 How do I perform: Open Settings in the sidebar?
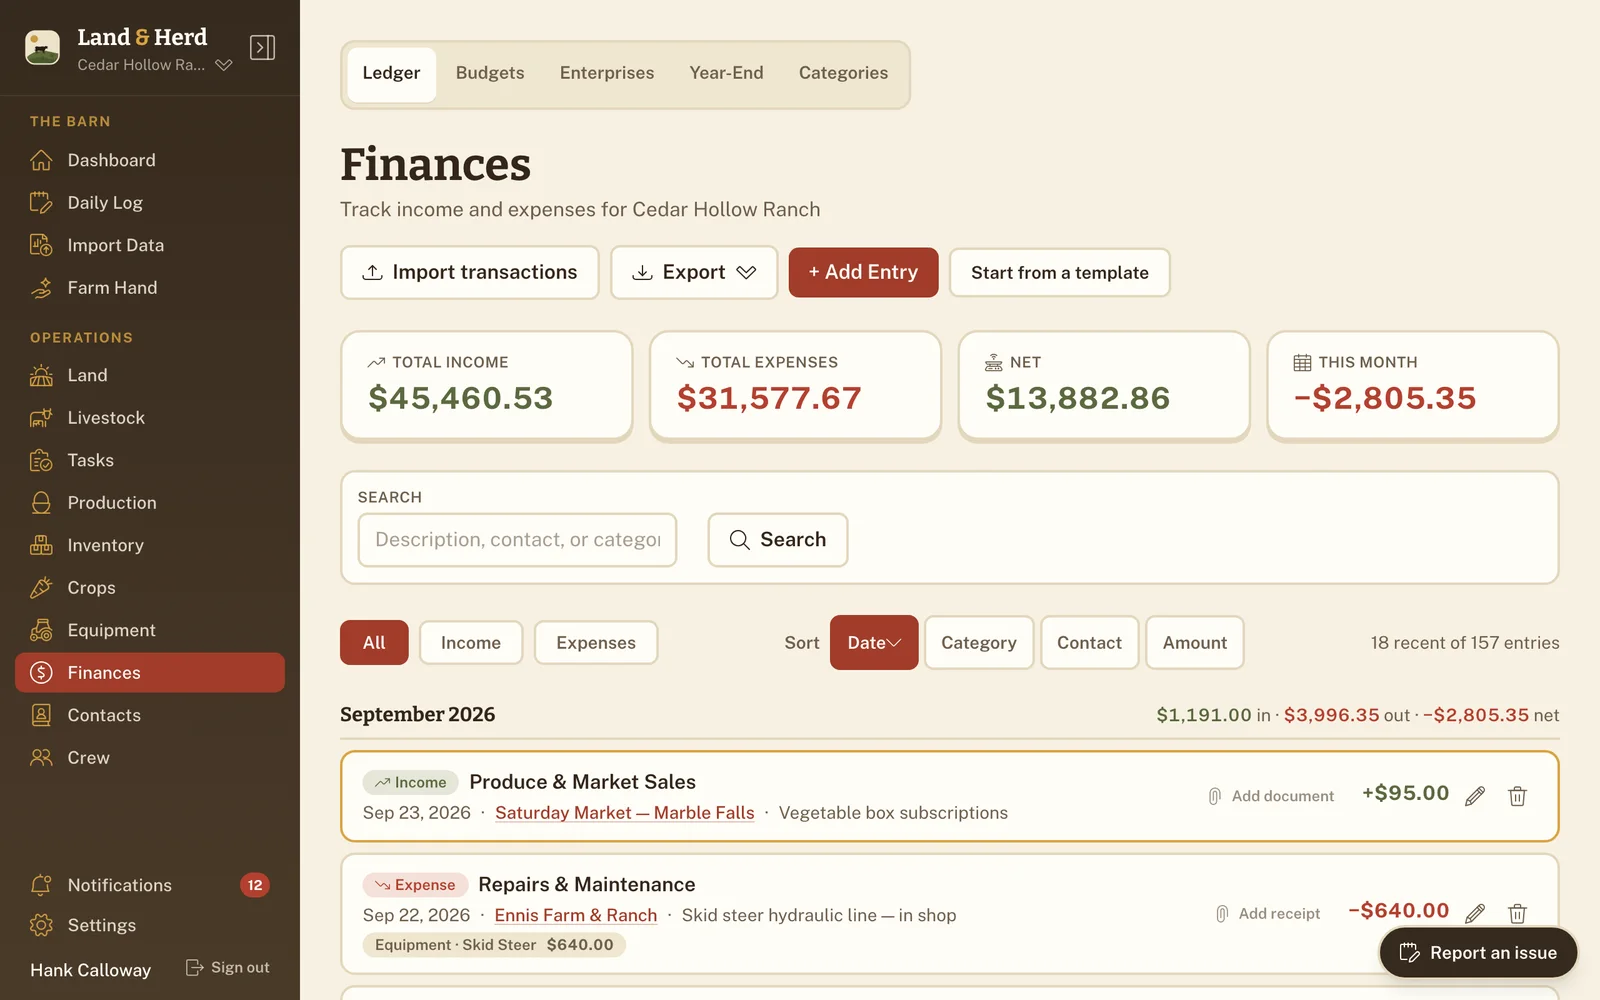[150, 925]
